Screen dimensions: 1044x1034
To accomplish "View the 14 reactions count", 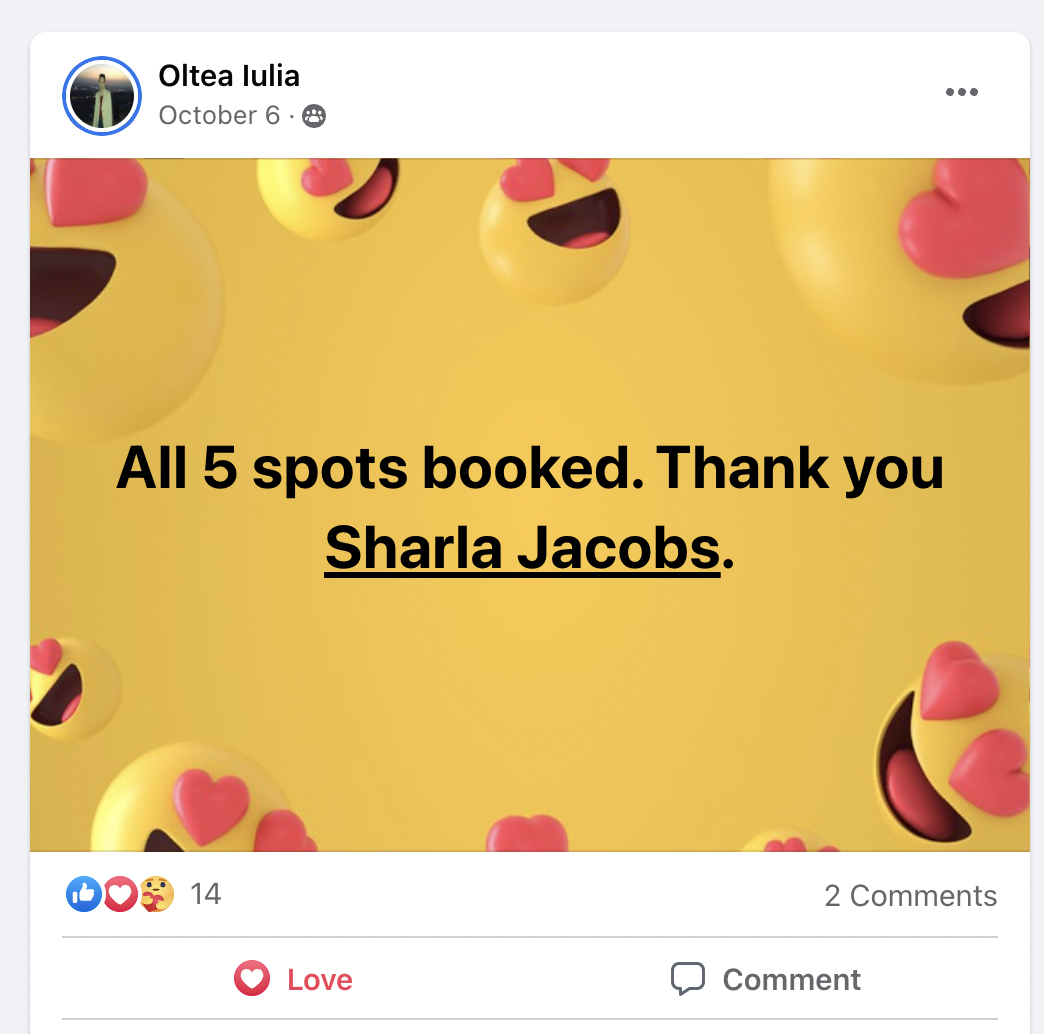I will (x=205, y=894).
